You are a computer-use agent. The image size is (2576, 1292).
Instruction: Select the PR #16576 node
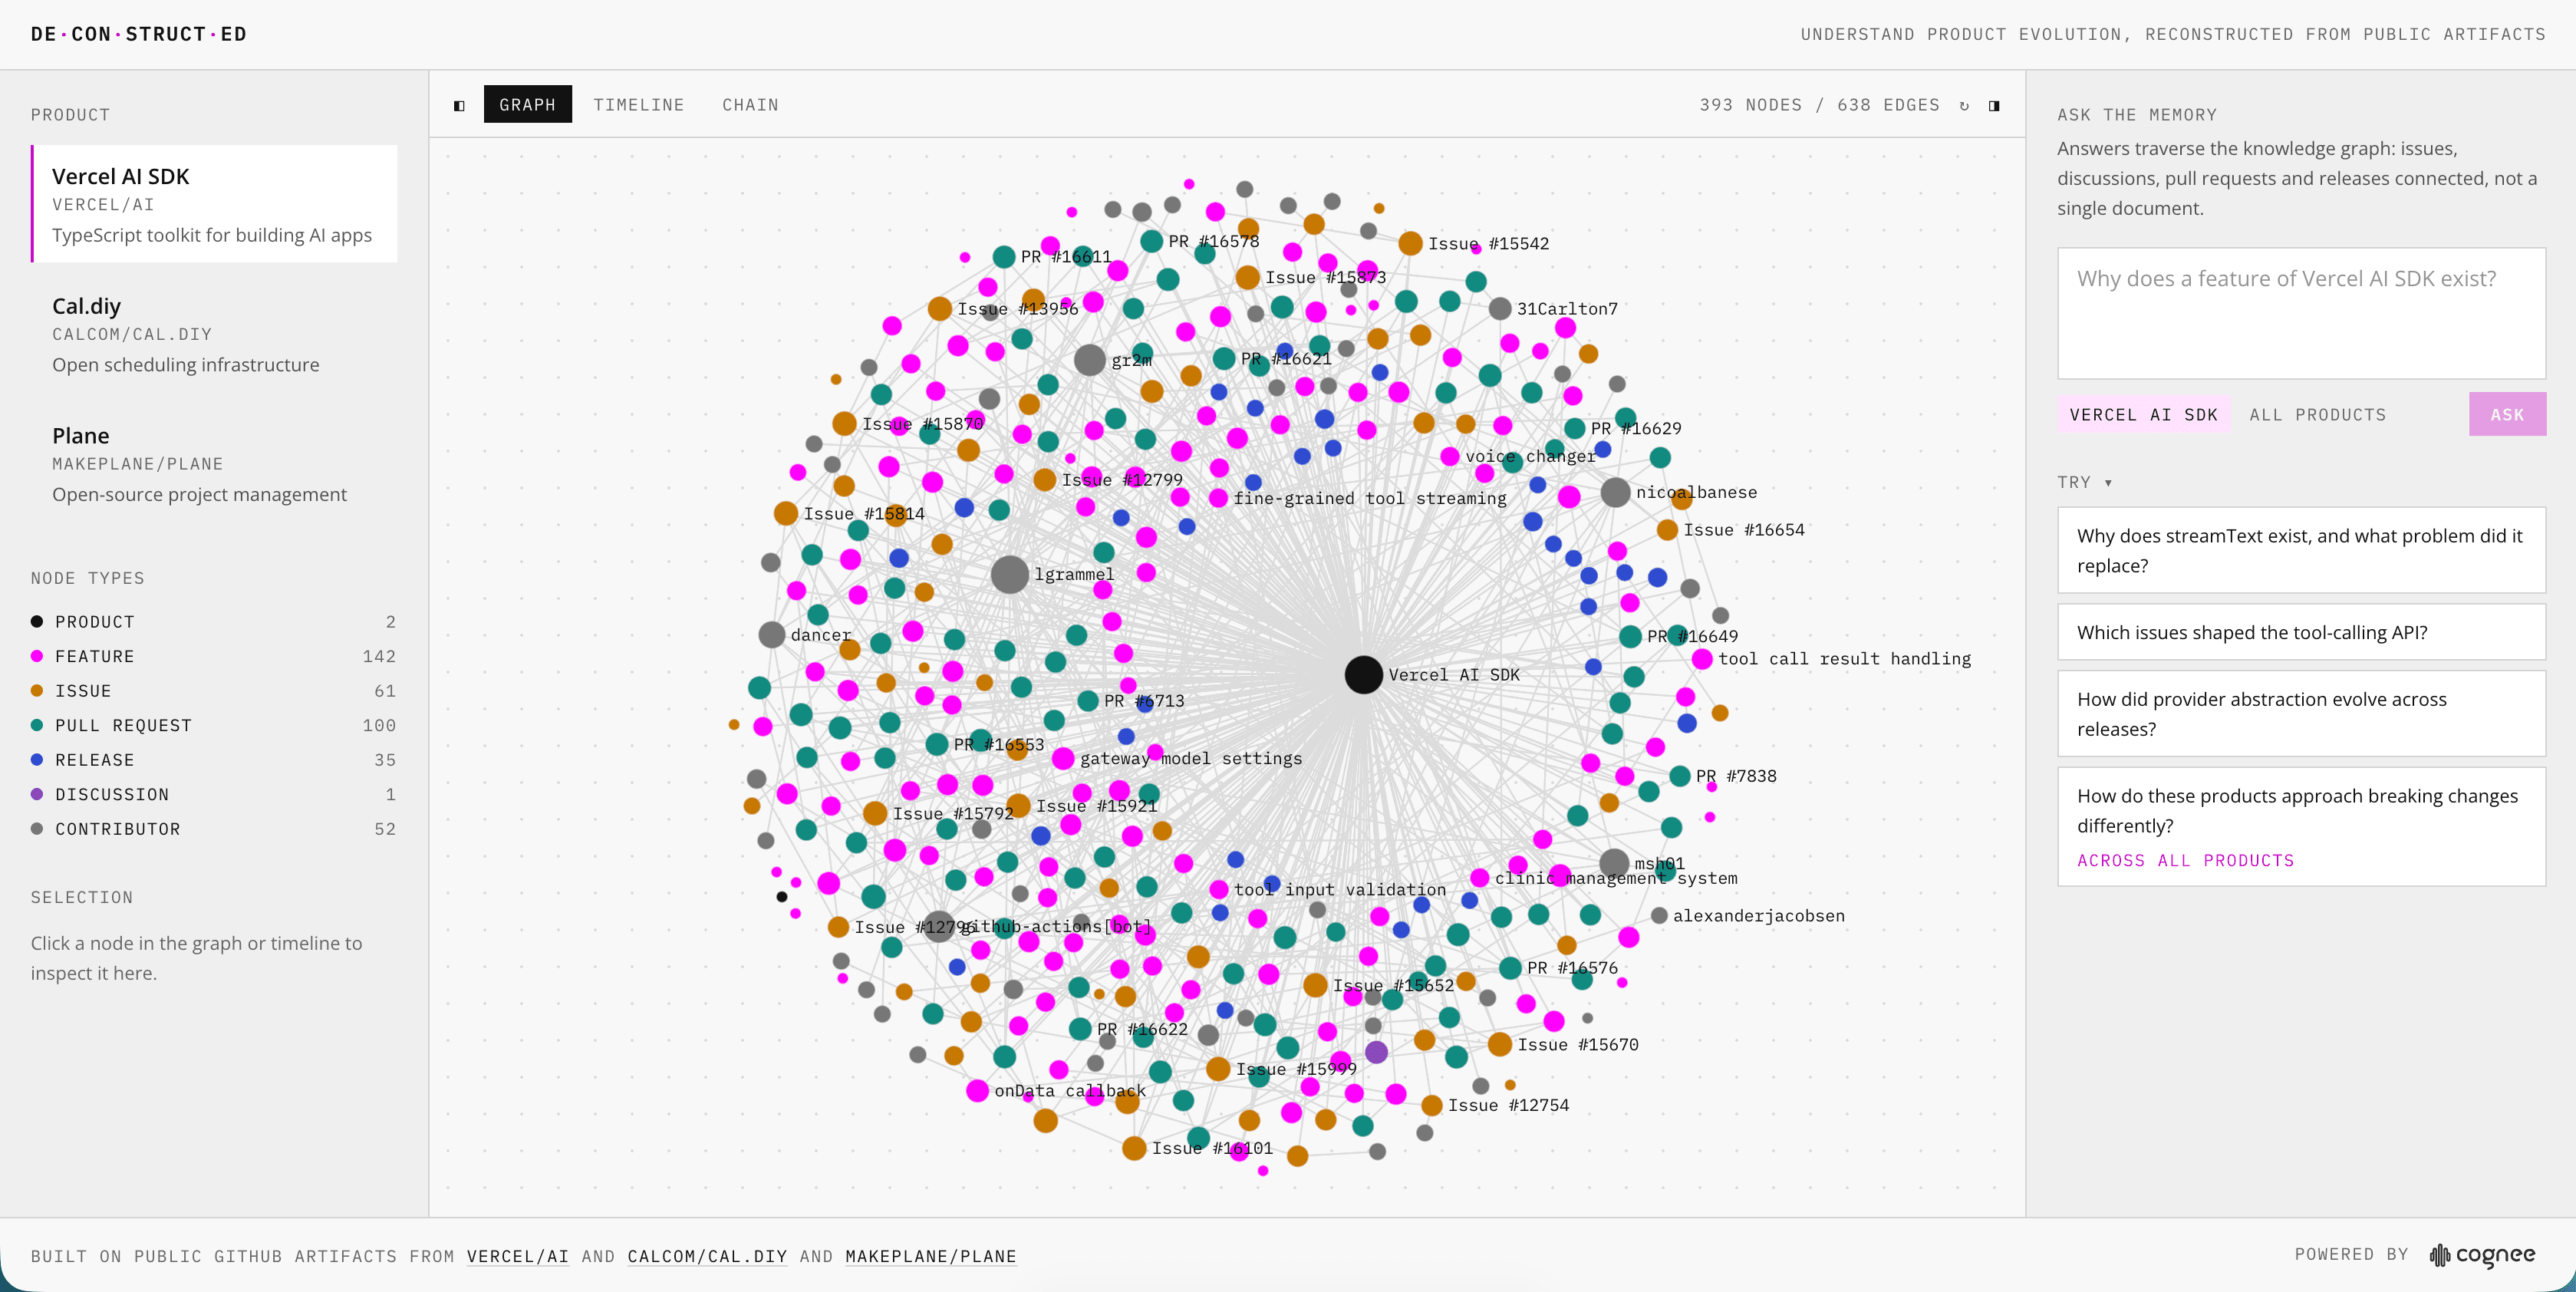[1510, 968]
